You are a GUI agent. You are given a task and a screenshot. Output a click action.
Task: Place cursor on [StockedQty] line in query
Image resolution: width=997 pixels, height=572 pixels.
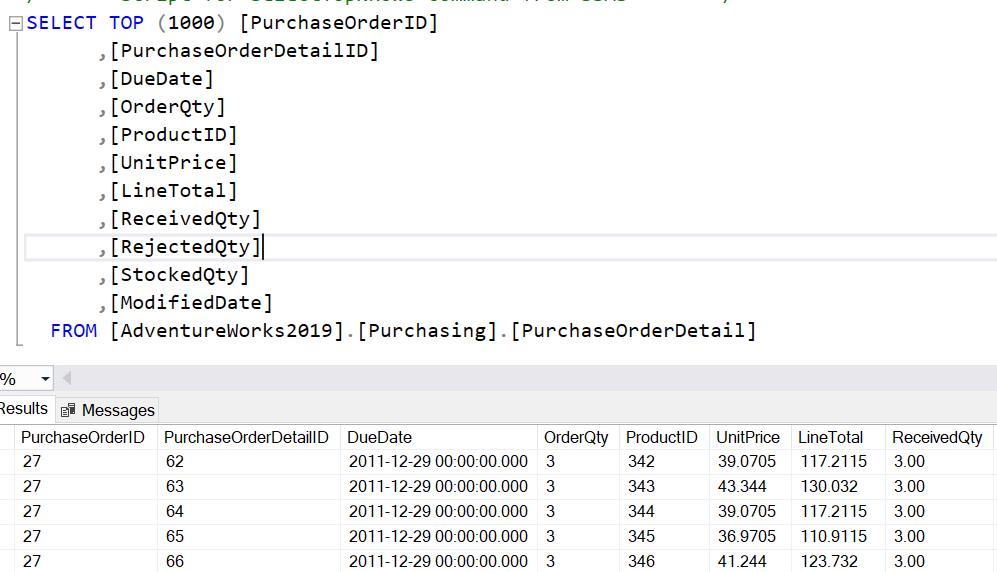[x=180, y=275]
